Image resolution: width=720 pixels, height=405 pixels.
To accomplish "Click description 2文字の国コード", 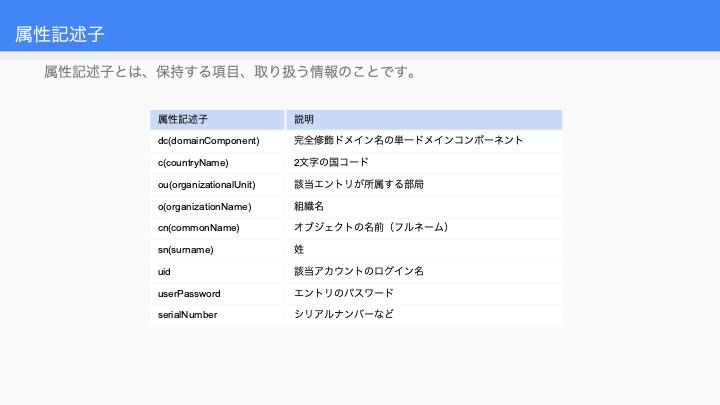I will click(331, 163).
